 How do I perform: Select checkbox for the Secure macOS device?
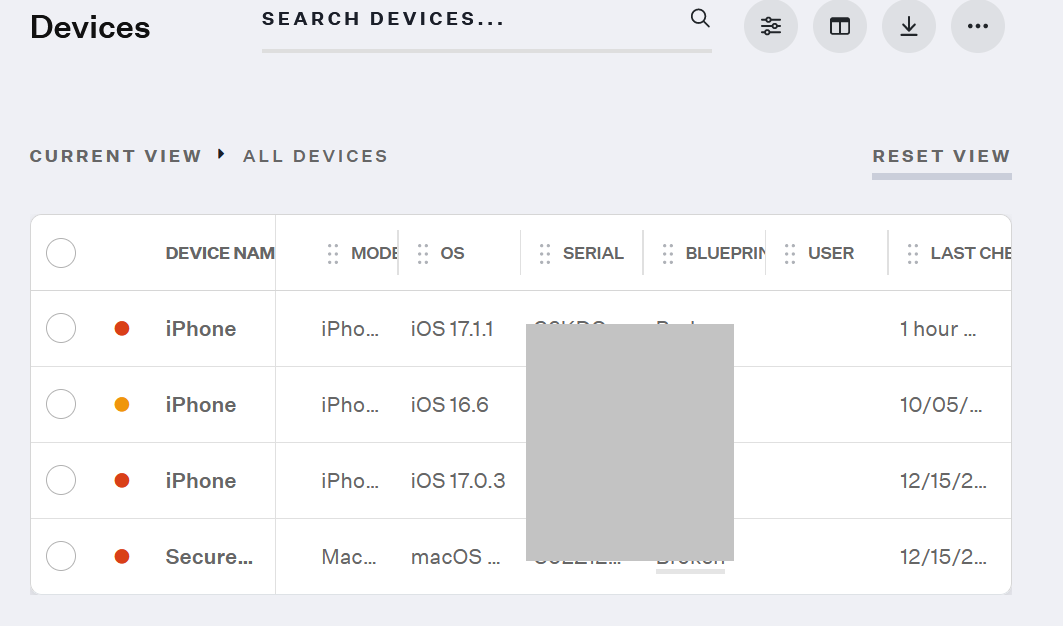pyautogui.click(x=61, y=556)
